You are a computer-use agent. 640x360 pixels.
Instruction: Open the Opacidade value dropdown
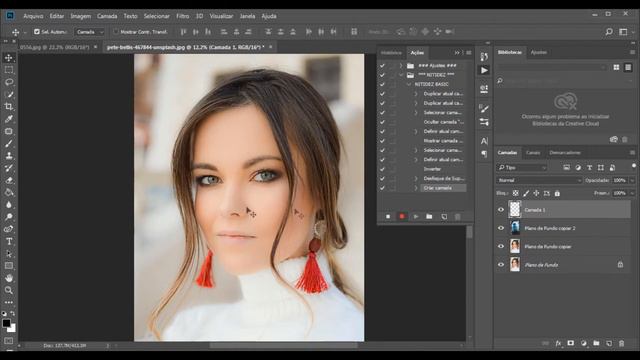(632, 180)
